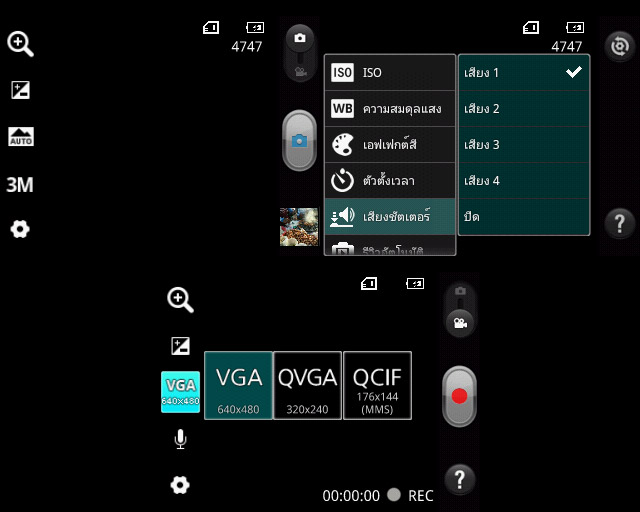The image size is (640, 512).
Task: Click the help icon below the record button
Action: click(x=459, y=478)
